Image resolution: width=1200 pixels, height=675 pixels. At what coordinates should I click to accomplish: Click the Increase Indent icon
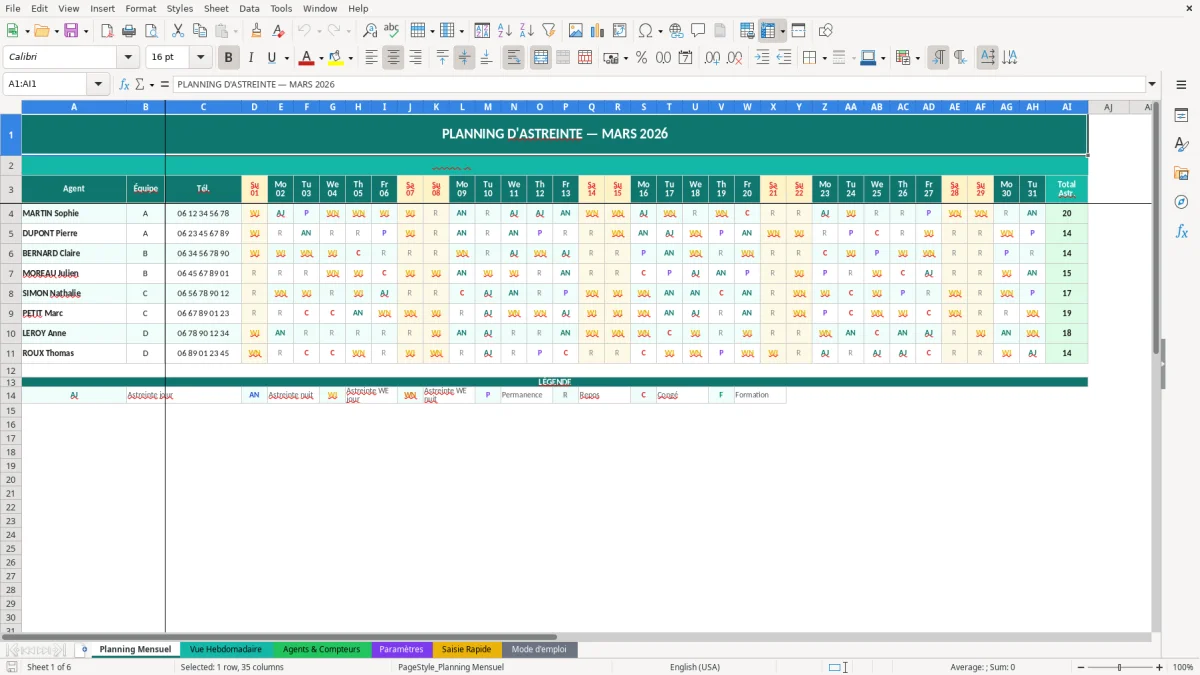pos(762,58)
